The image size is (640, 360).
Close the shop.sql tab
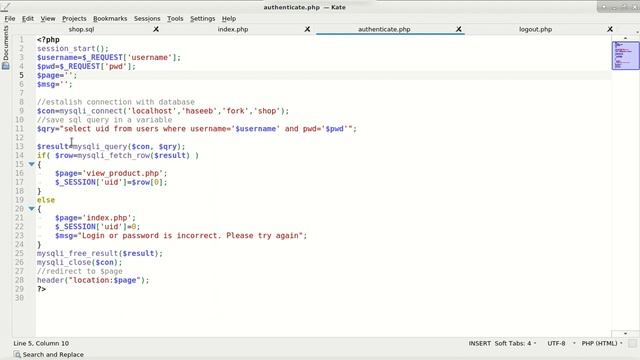[156, 29]
